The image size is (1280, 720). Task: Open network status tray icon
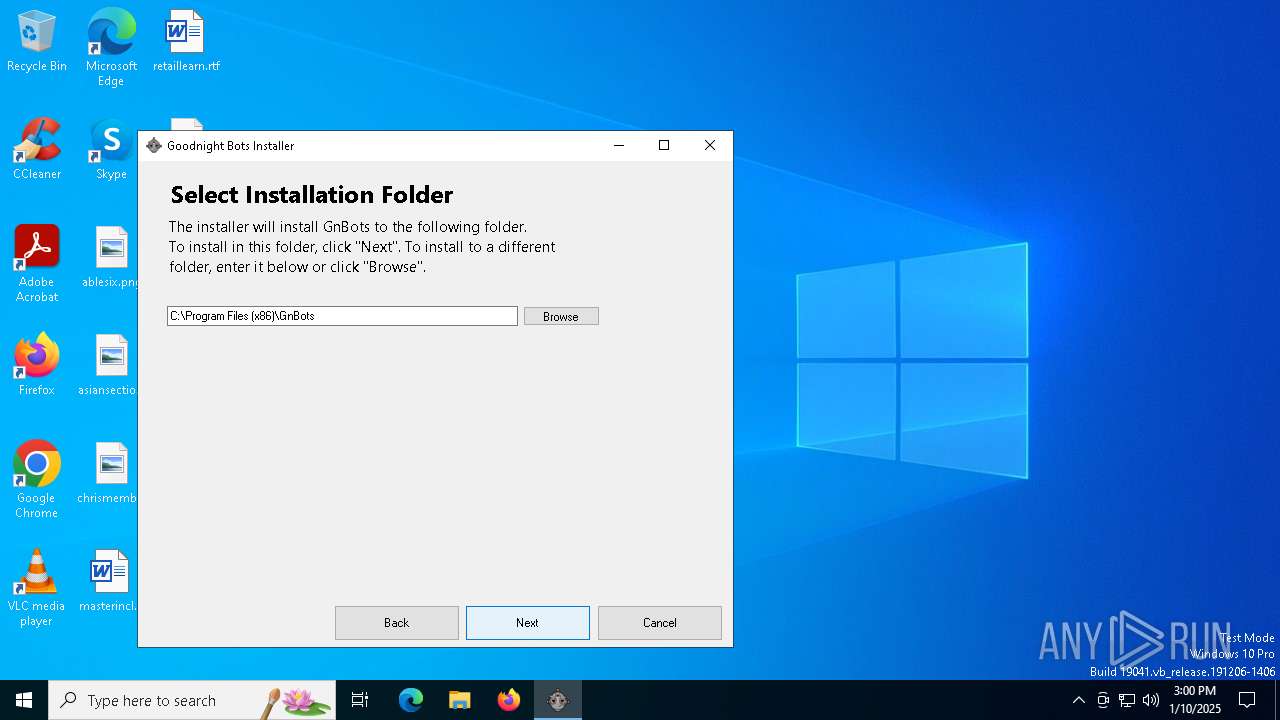[x=1127, y=700]
